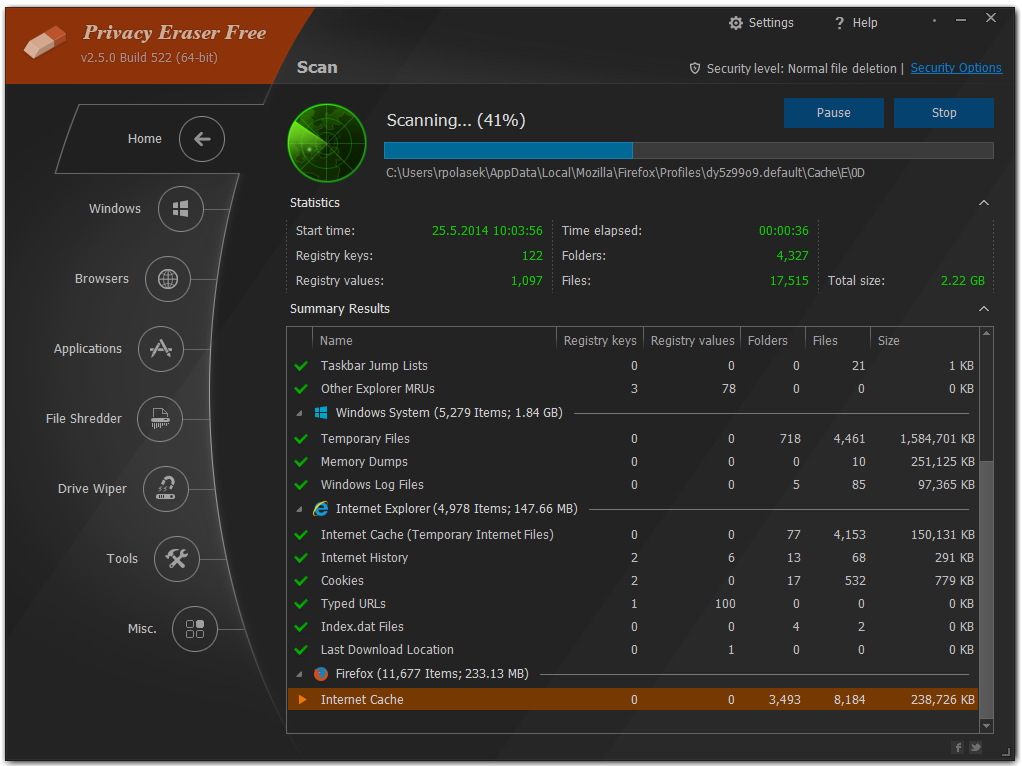Click the scrollbar down arrow
The image size is (1022, 766).
[x=987, y=726]
